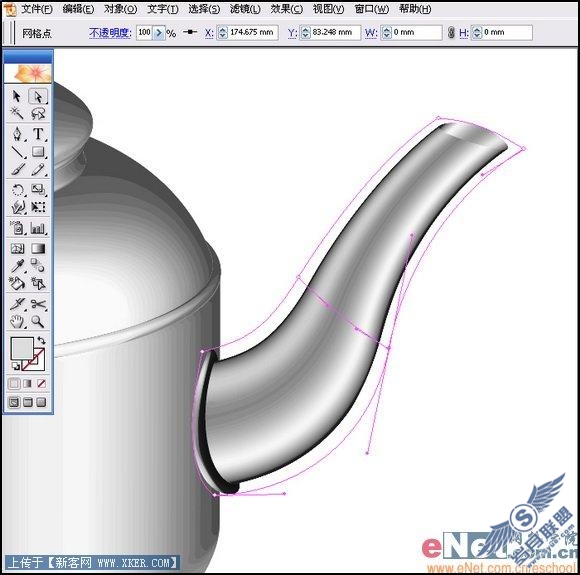Switch to Full Screen with Menu Bar
580x575 pixels.
28,402
